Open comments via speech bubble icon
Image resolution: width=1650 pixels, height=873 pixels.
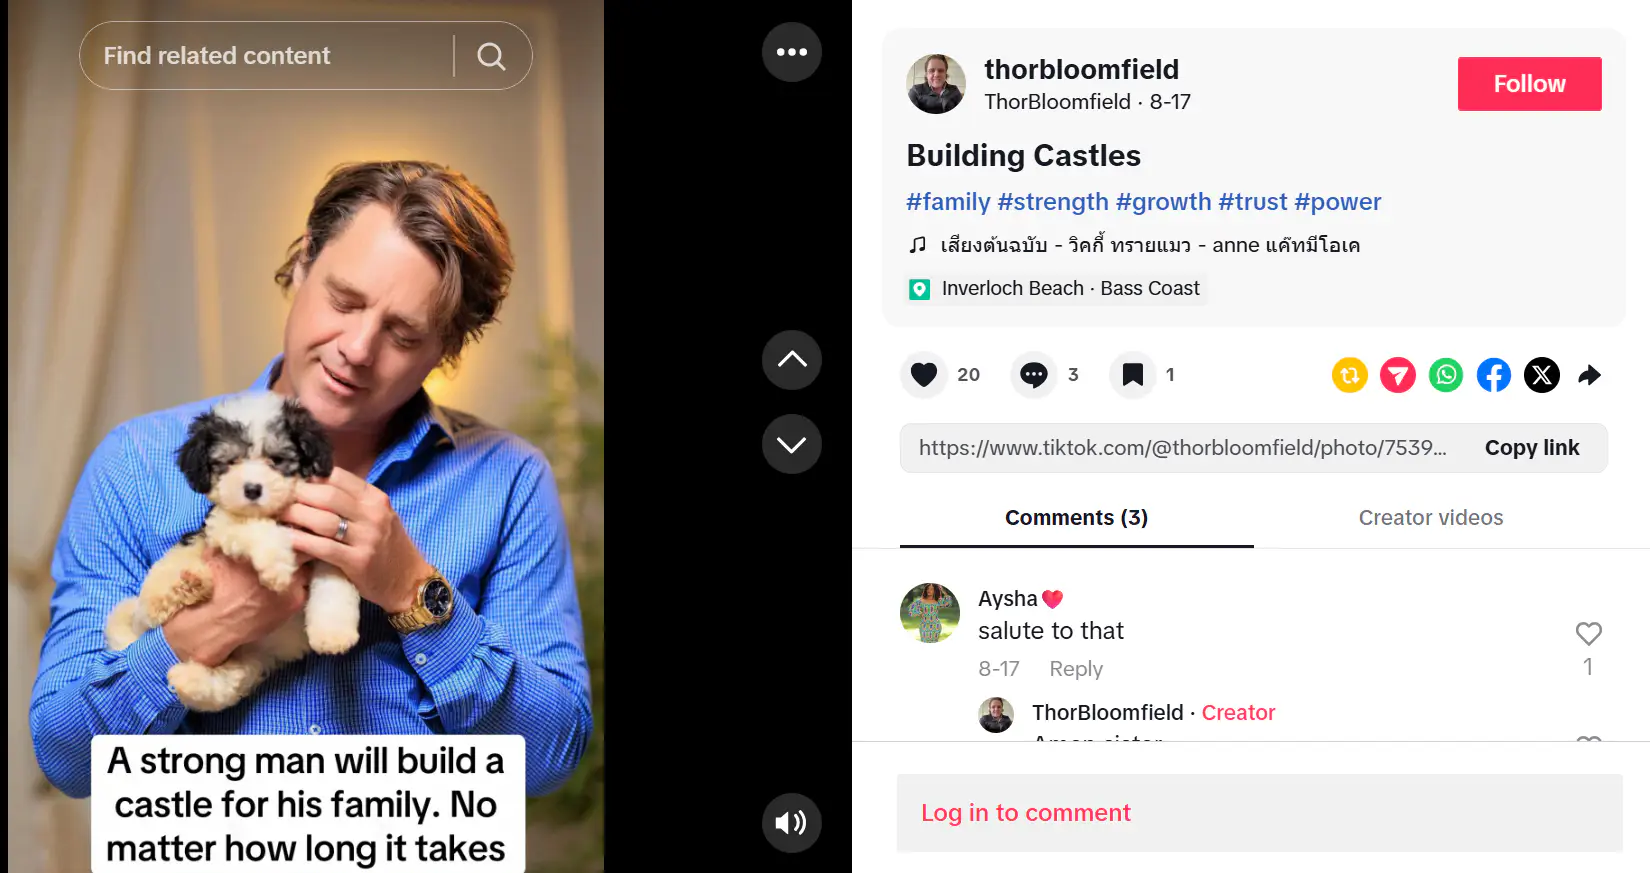[1034, 375]
